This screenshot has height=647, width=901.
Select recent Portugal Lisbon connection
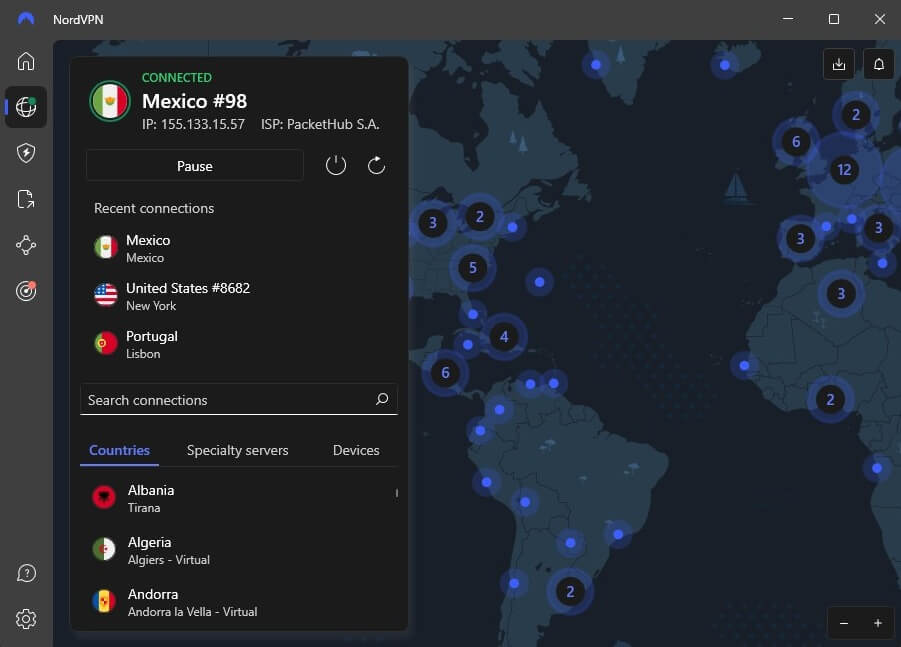[238, 344]
